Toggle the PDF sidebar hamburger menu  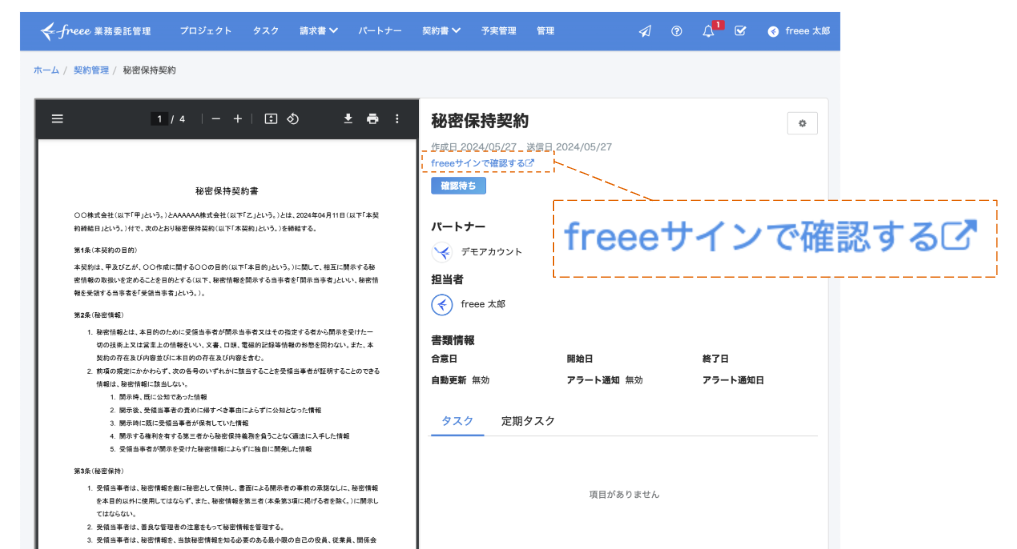[x=58, y=119]
